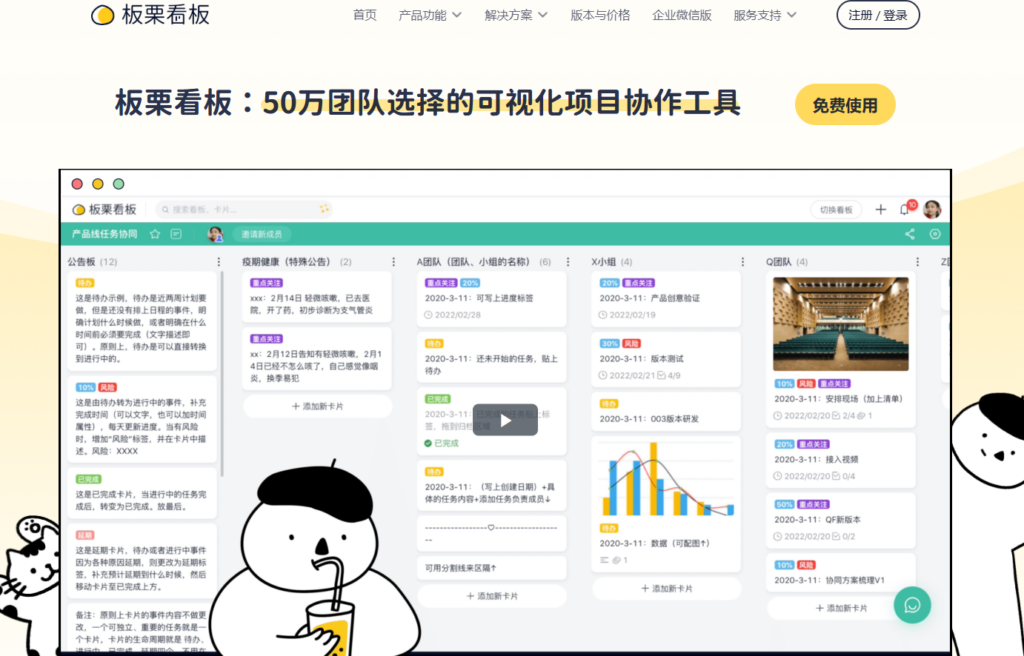The width and height of the screenshot is (1024, 656).
Task: Click 注册 / 登录 at the top right
Action: [x=877, y=15]
